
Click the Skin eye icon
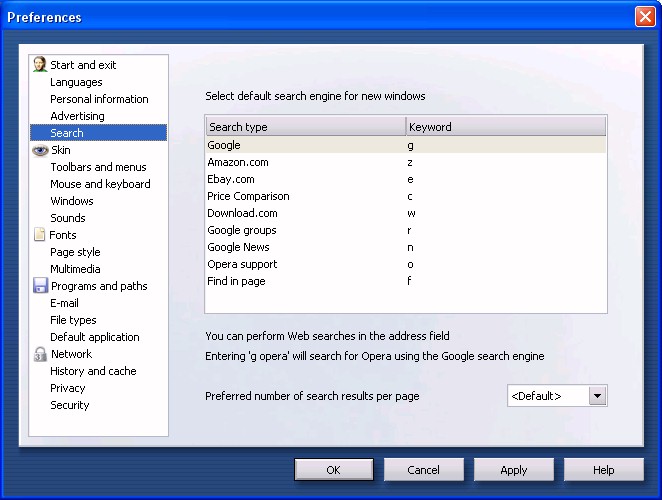point(40,150)
